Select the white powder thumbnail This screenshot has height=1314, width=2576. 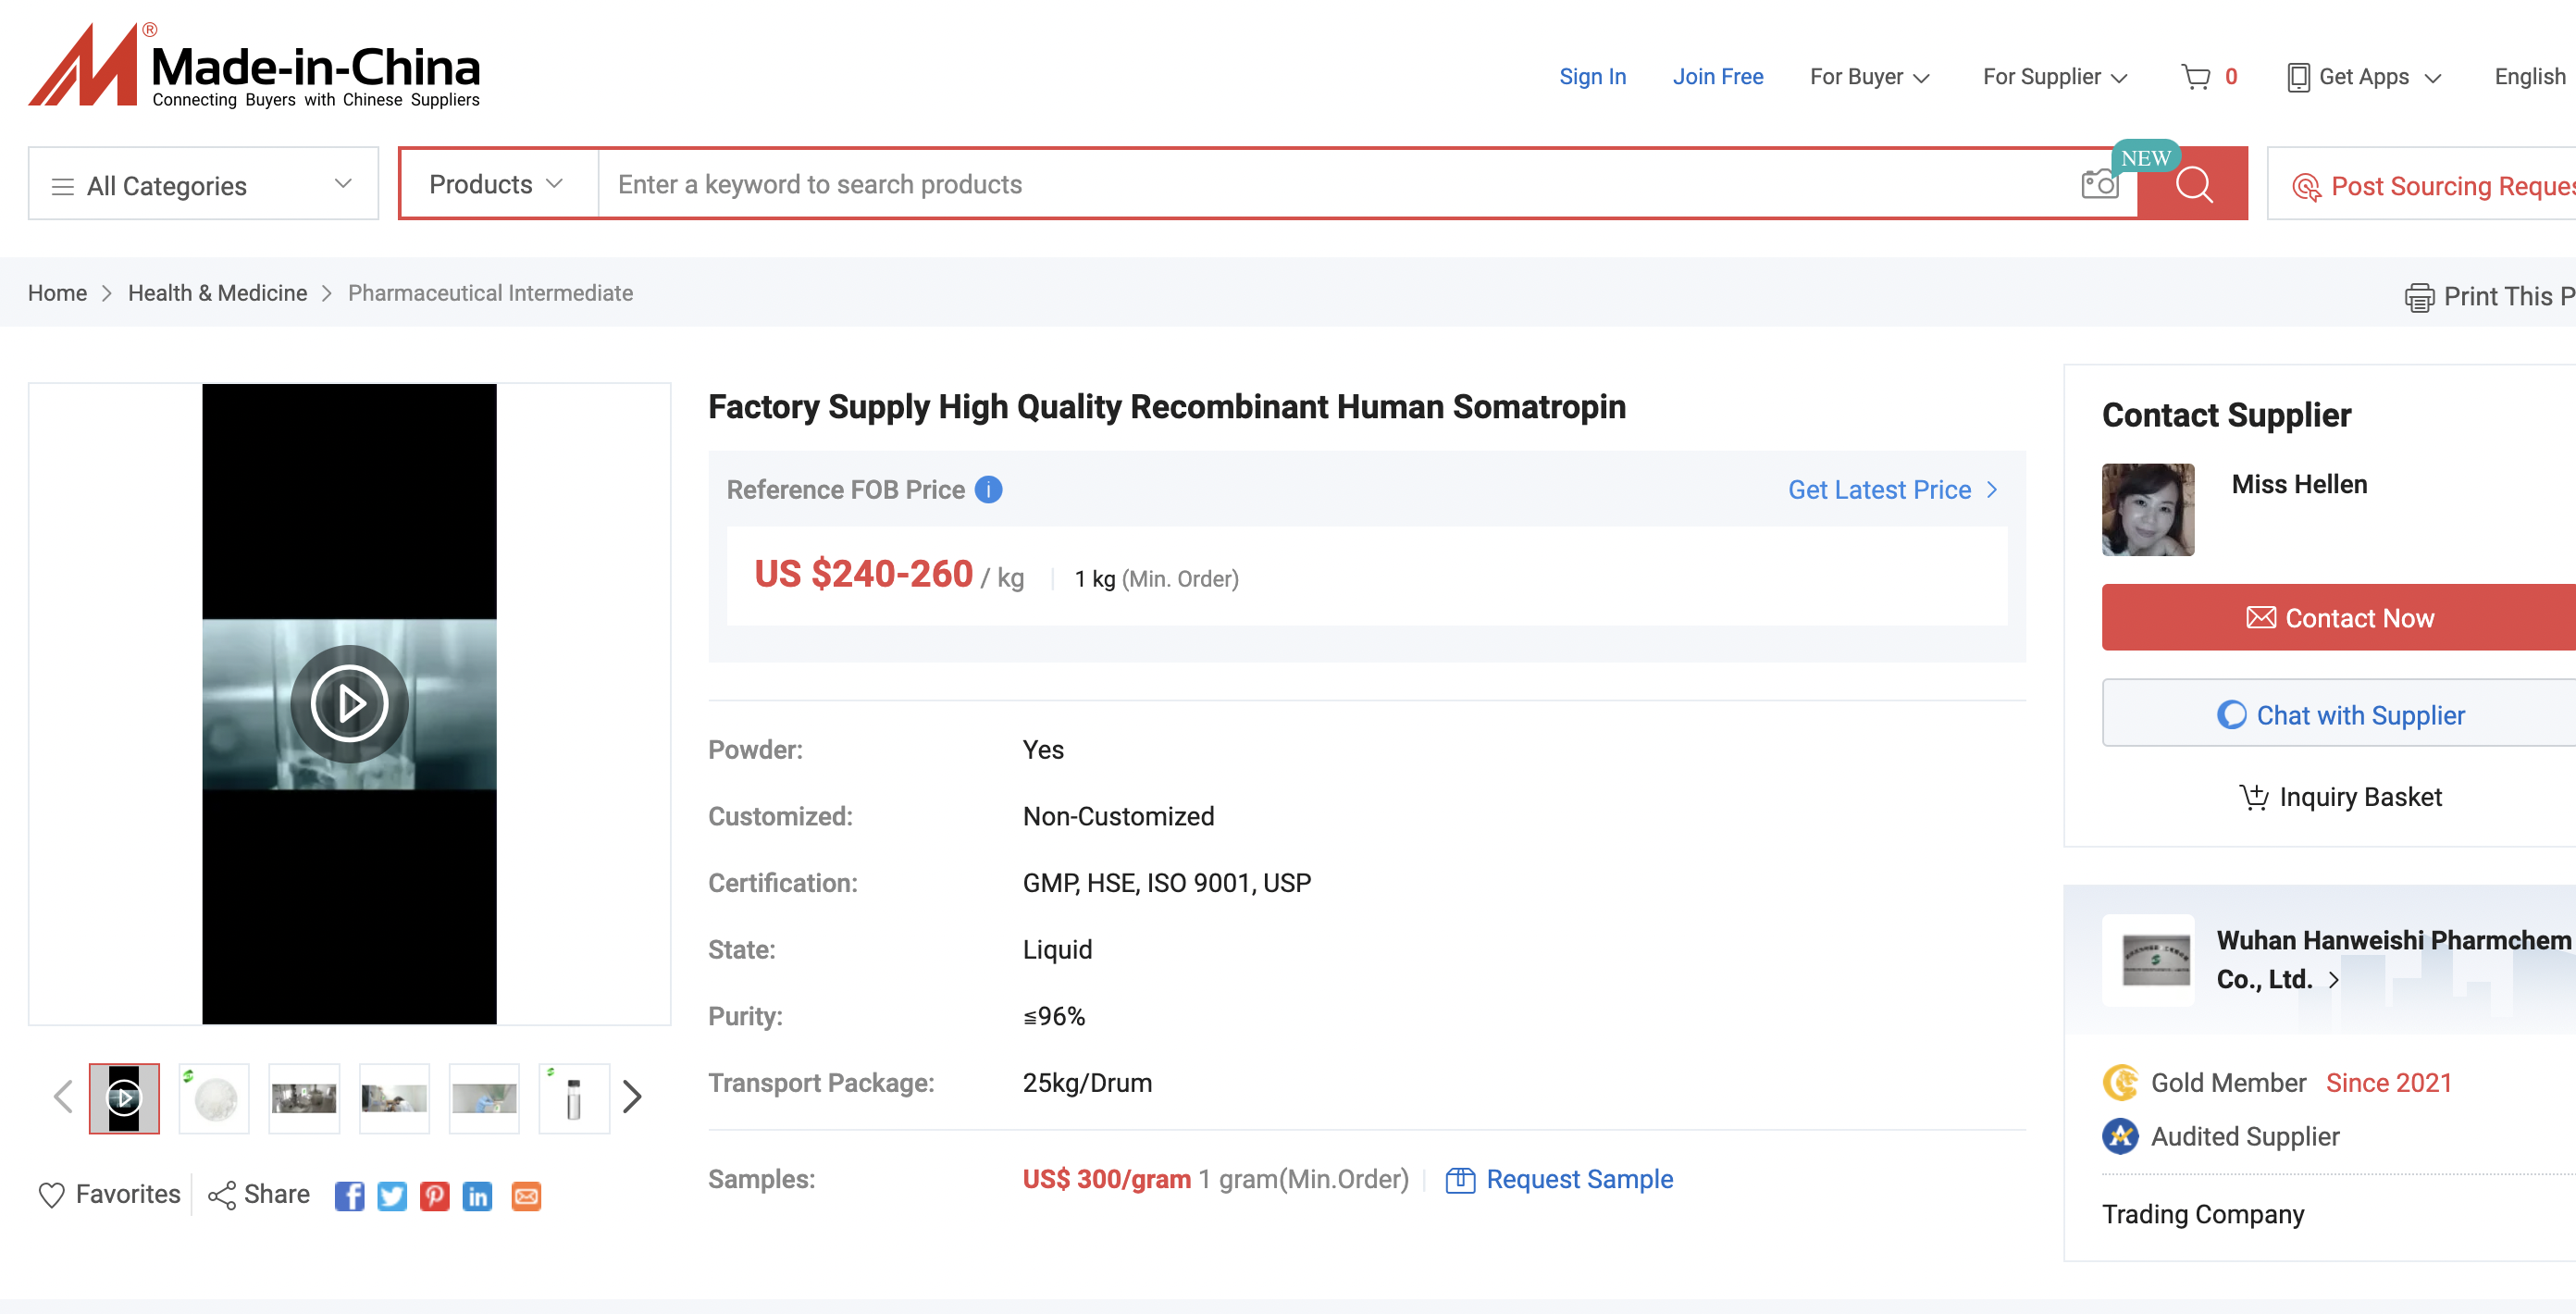pyautogui.click(x=214, y=1098)
